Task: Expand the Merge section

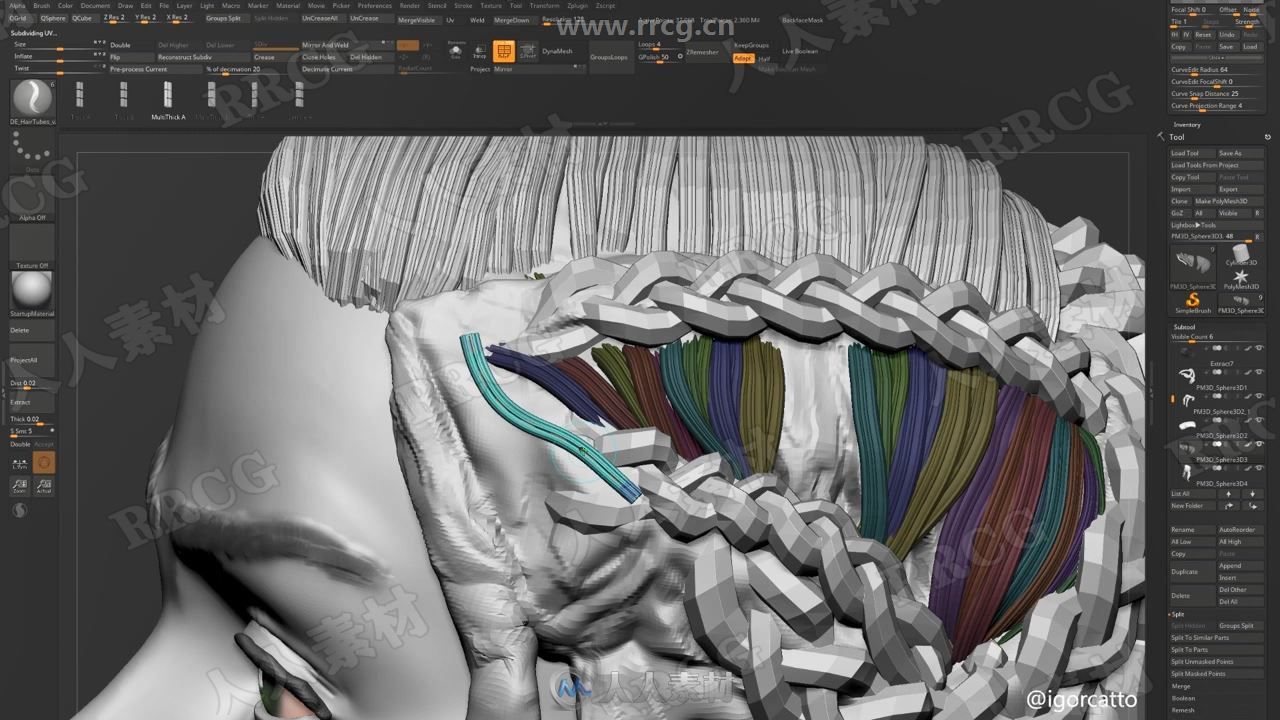Action: (x=1181, y=686)
